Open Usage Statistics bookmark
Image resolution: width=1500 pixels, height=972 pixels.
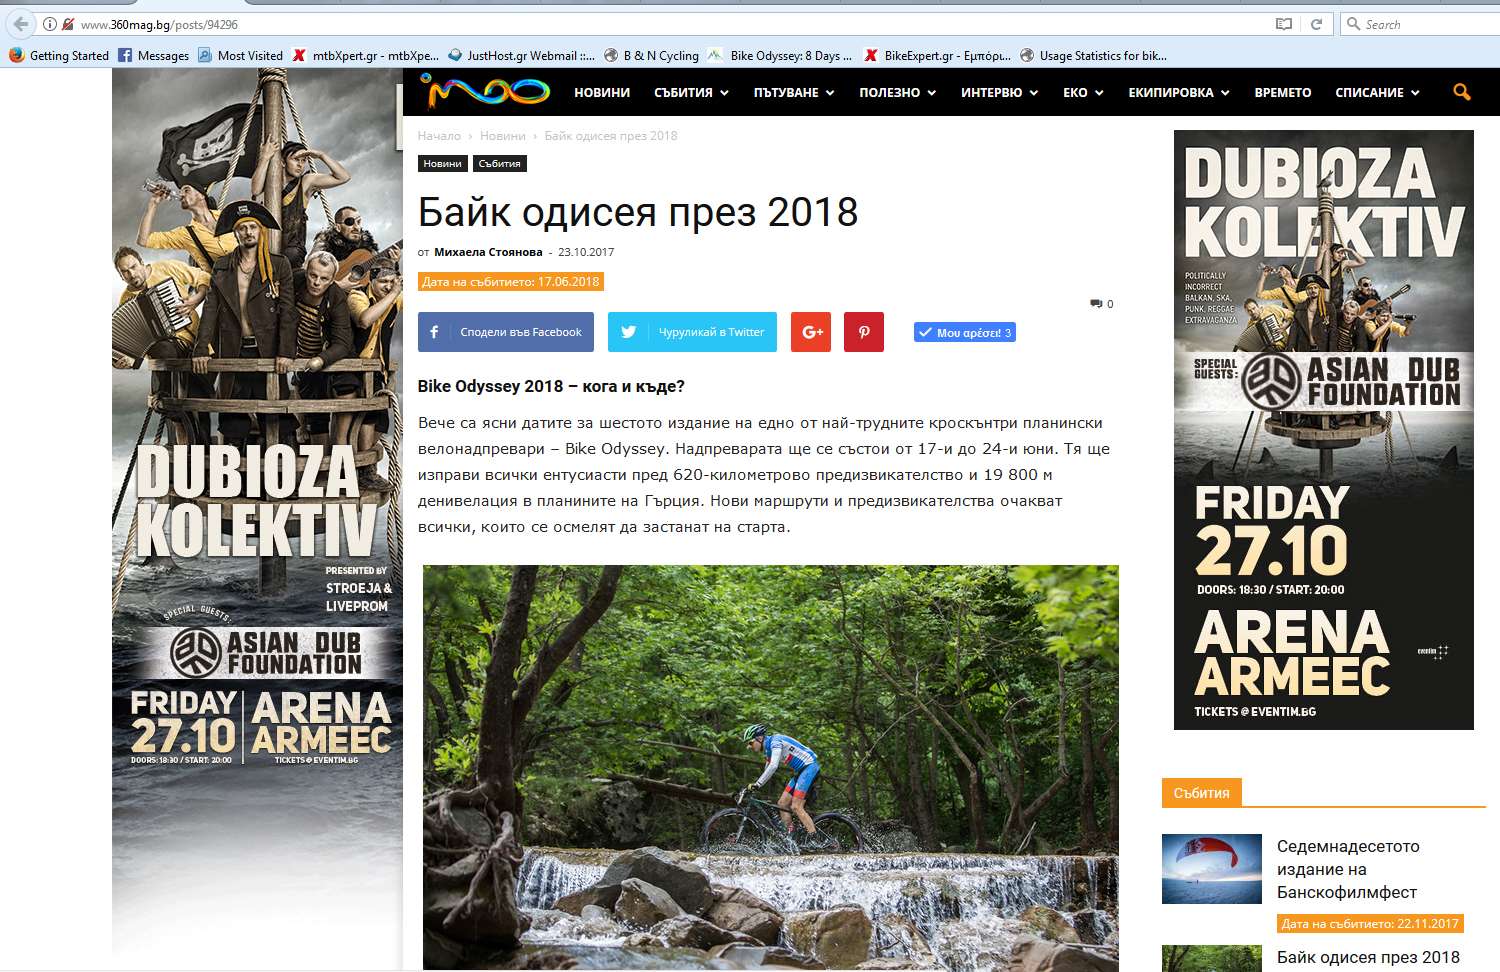pyautogui.click(x=1093, y=56)
